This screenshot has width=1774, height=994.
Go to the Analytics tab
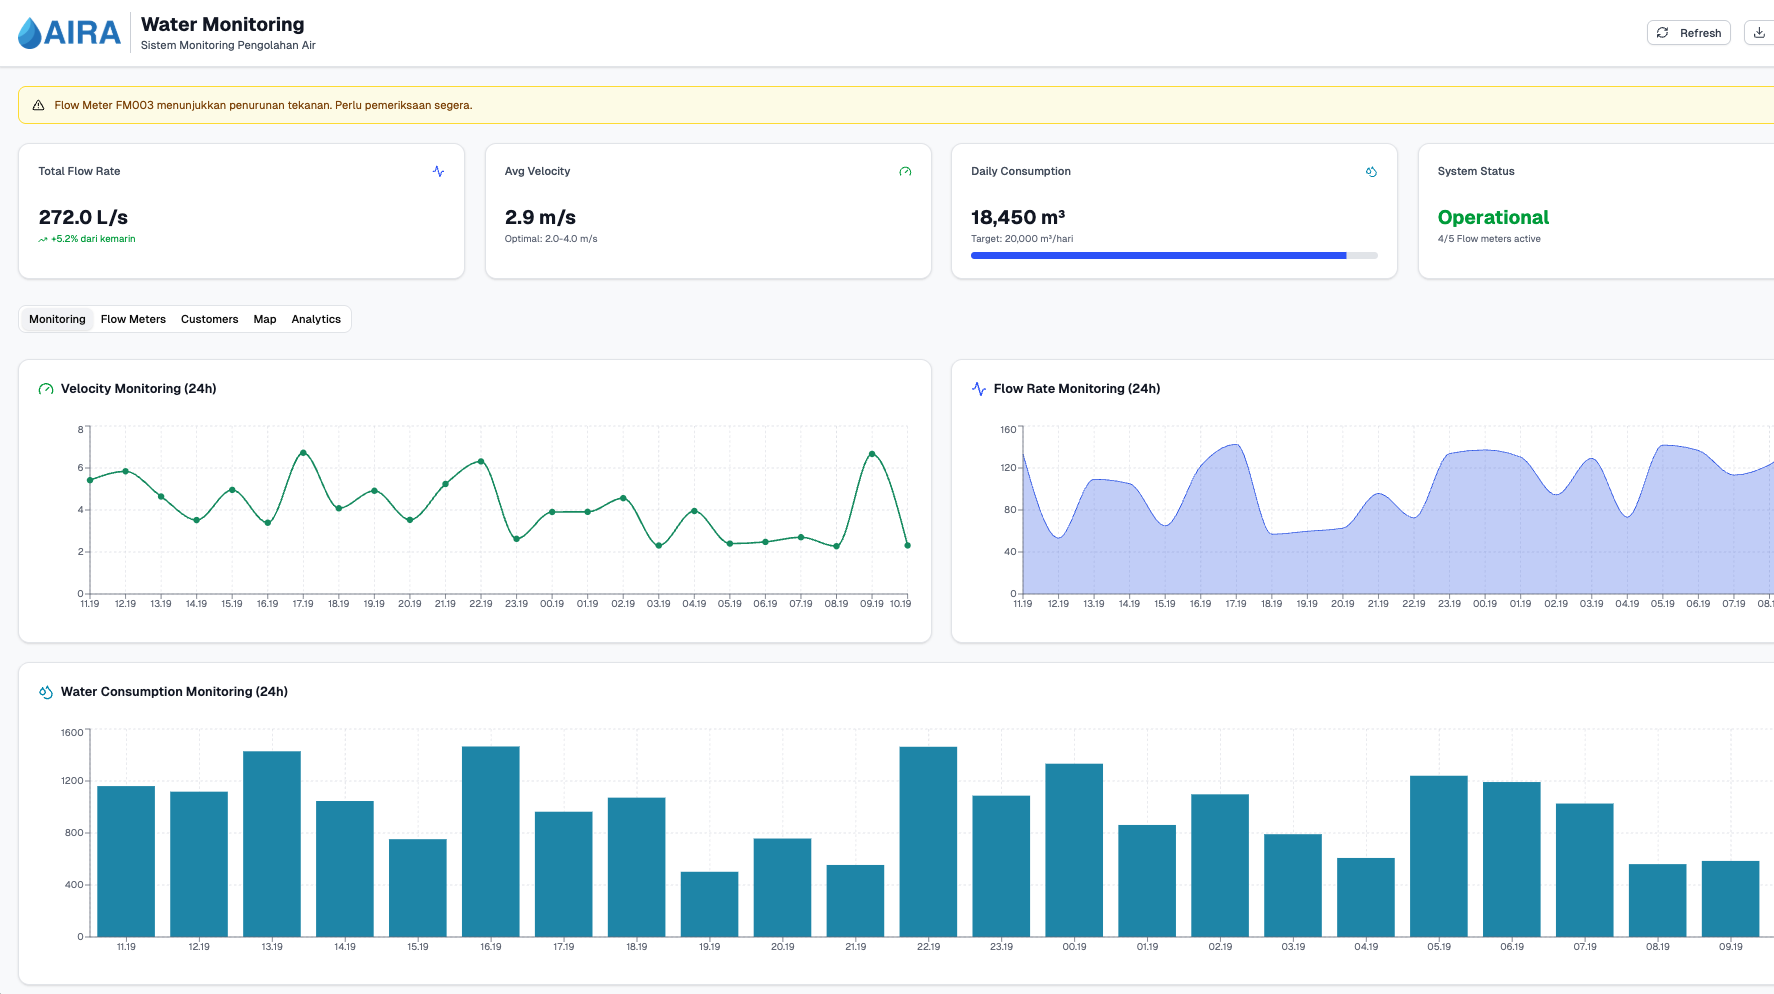pyautogui.click(x=316, y=319)
